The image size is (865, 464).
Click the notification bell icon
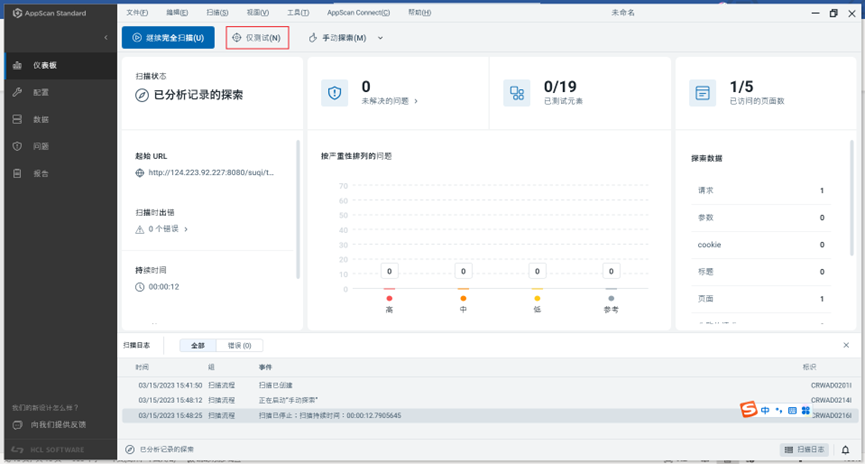tap(845, 450)
